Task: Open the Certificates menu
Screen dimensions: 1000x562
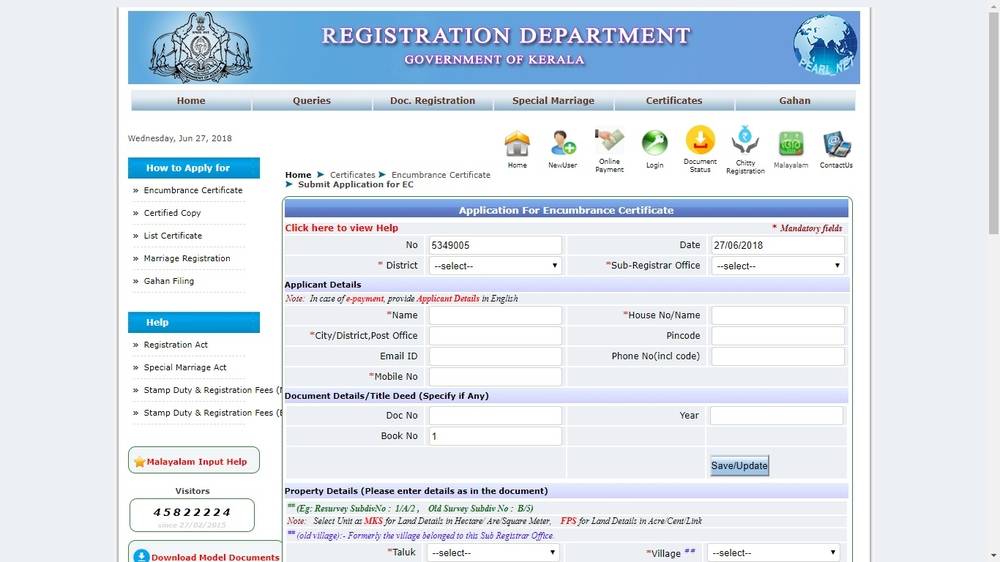Action: [x=674, y=101]
